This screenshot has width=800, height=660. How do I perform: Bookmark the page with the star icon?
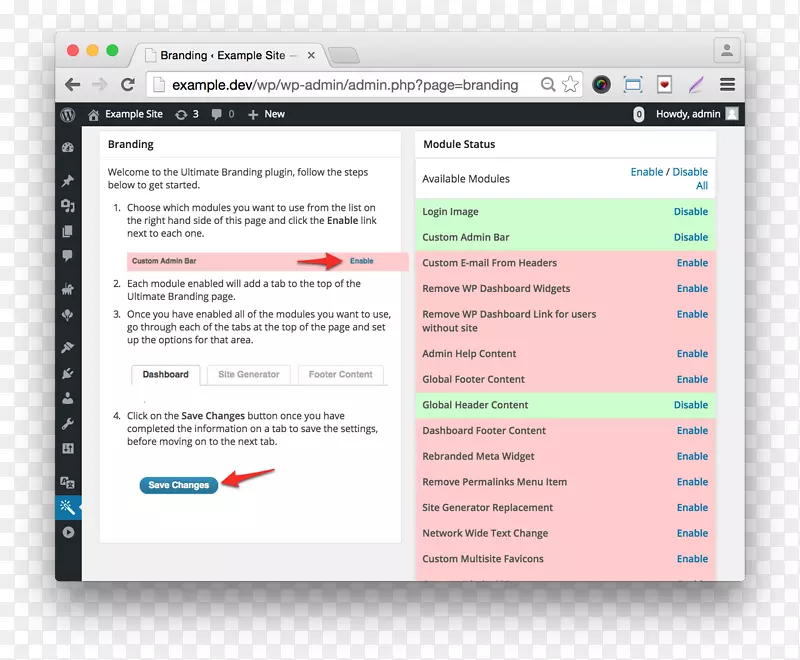coord(570,85)
